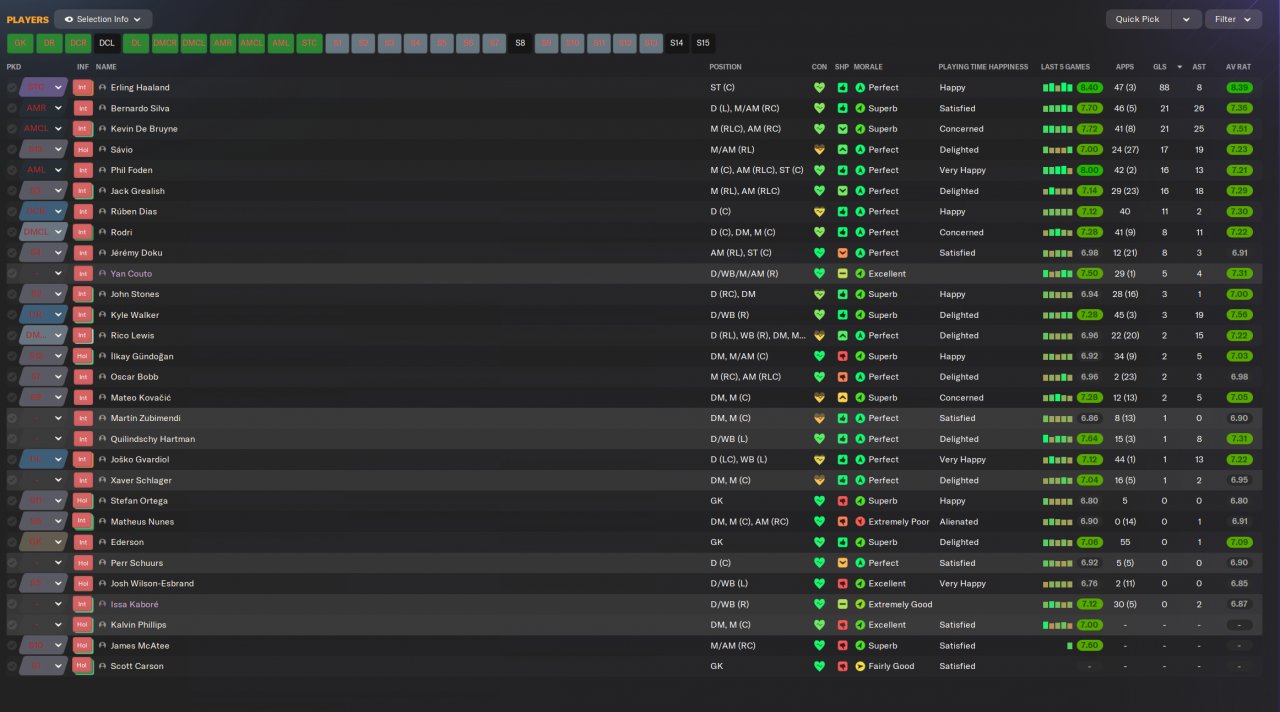This screenshot has width=1280, height=712.
Task: Click Sávio's yellow condition heart icon
Action: [820, 150]
